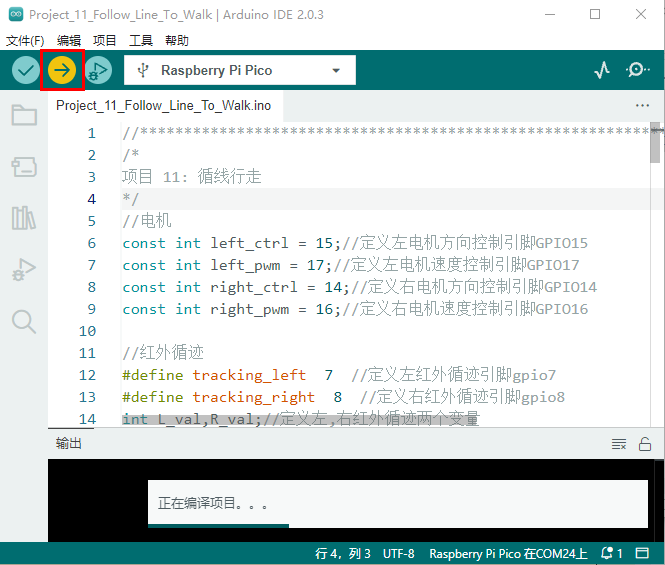Open the editor tab overflow menu (three dots)

(642, 106)
